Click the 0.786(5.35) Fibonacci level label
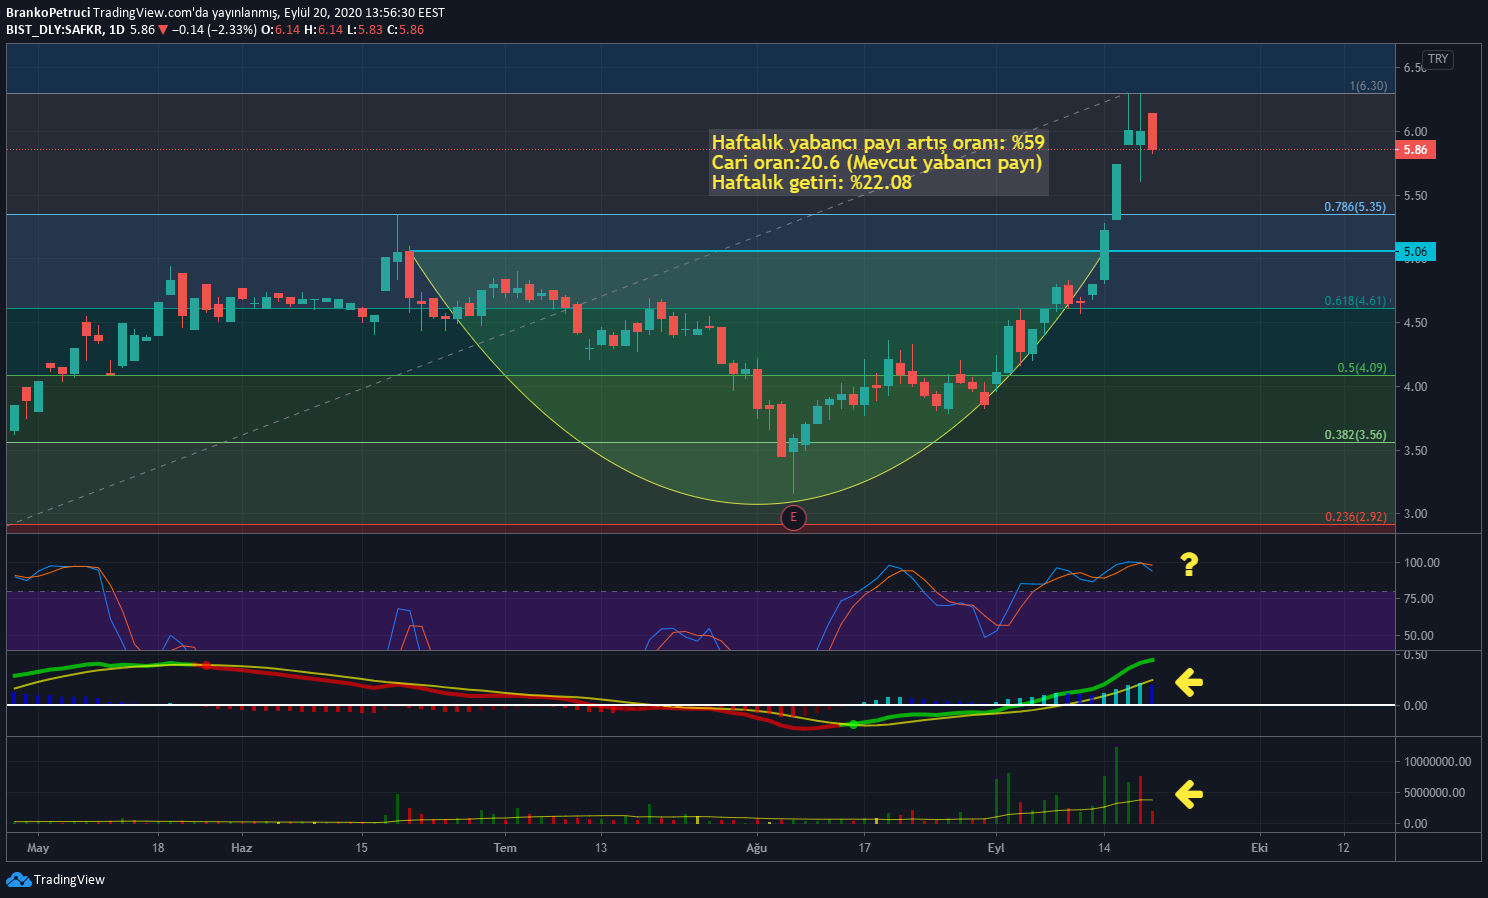 pyautogui.click(x=1355, y=207)
